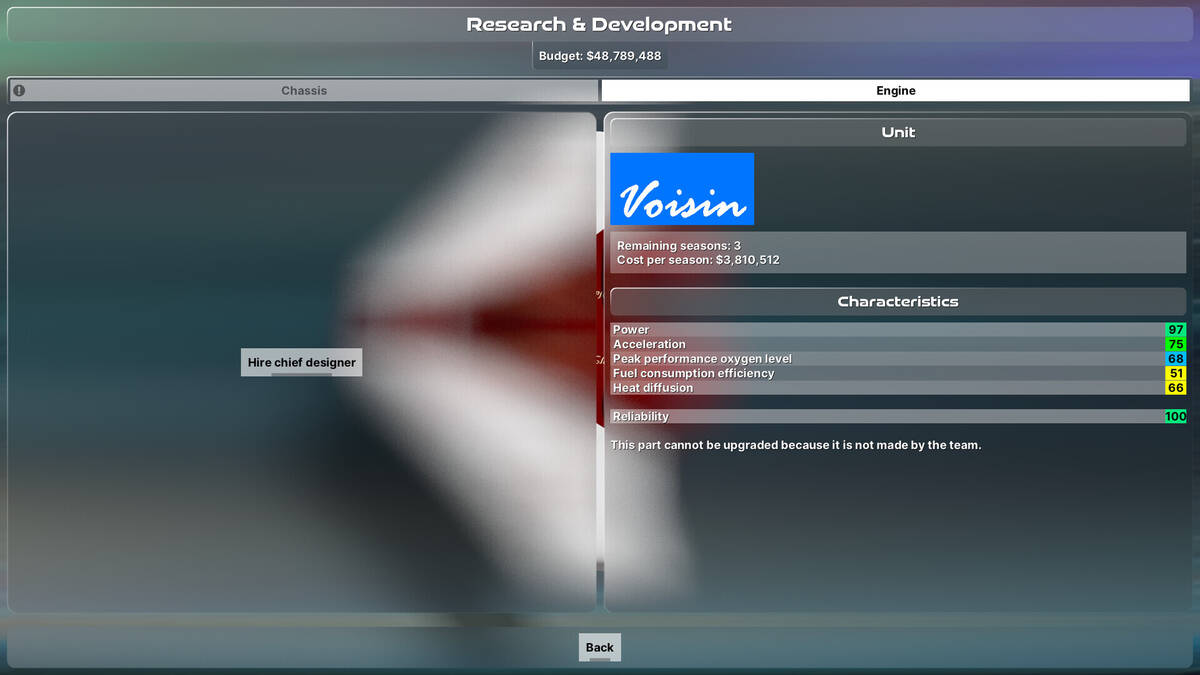Go back using the Back button
The height and width of the screenshot is (675, 1200).
coord(599,647)
